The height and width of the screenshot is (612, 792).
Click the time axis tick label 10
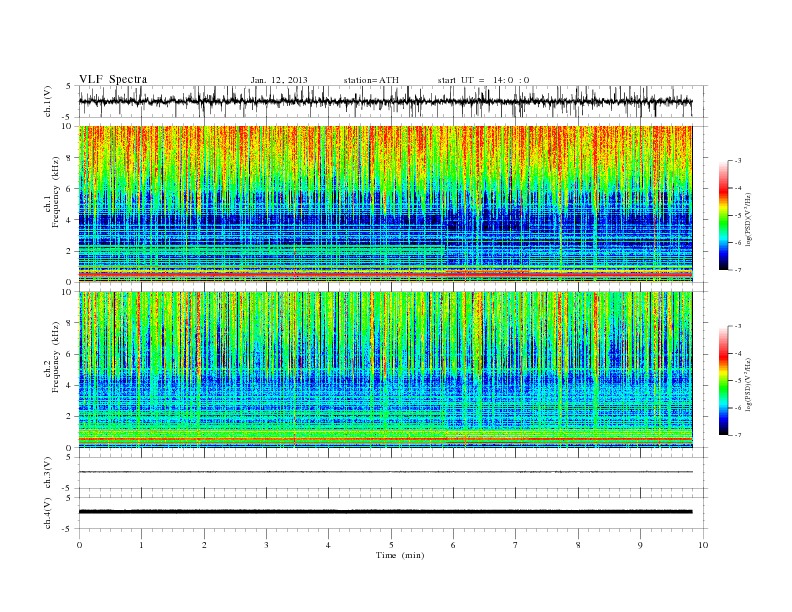pyautogui.click(x=703, y=545)
